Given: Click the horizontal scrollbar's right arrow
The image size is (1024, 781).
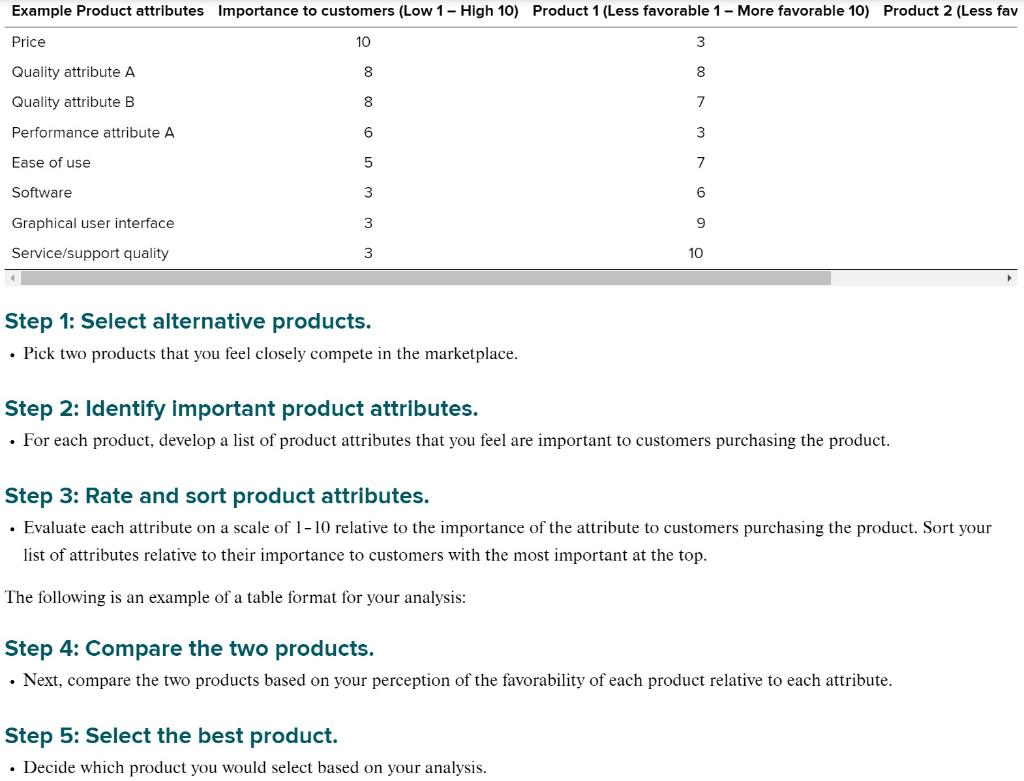Looking at the screenshot, I should pos(1011,277).
